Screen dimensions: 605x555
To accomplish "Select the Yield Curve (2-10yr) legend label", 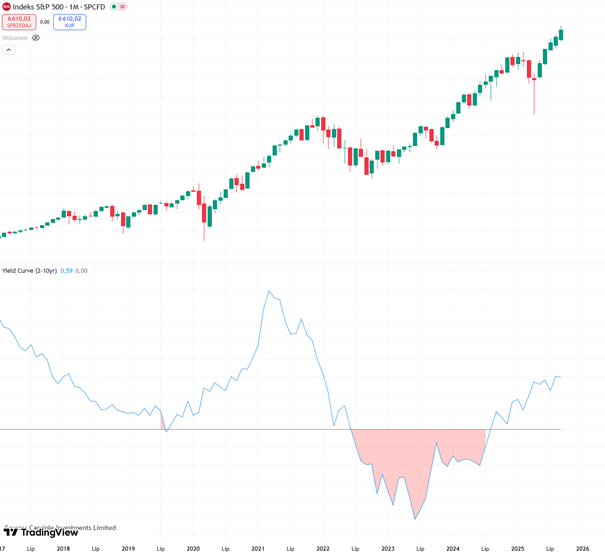I will coord(29,271).
